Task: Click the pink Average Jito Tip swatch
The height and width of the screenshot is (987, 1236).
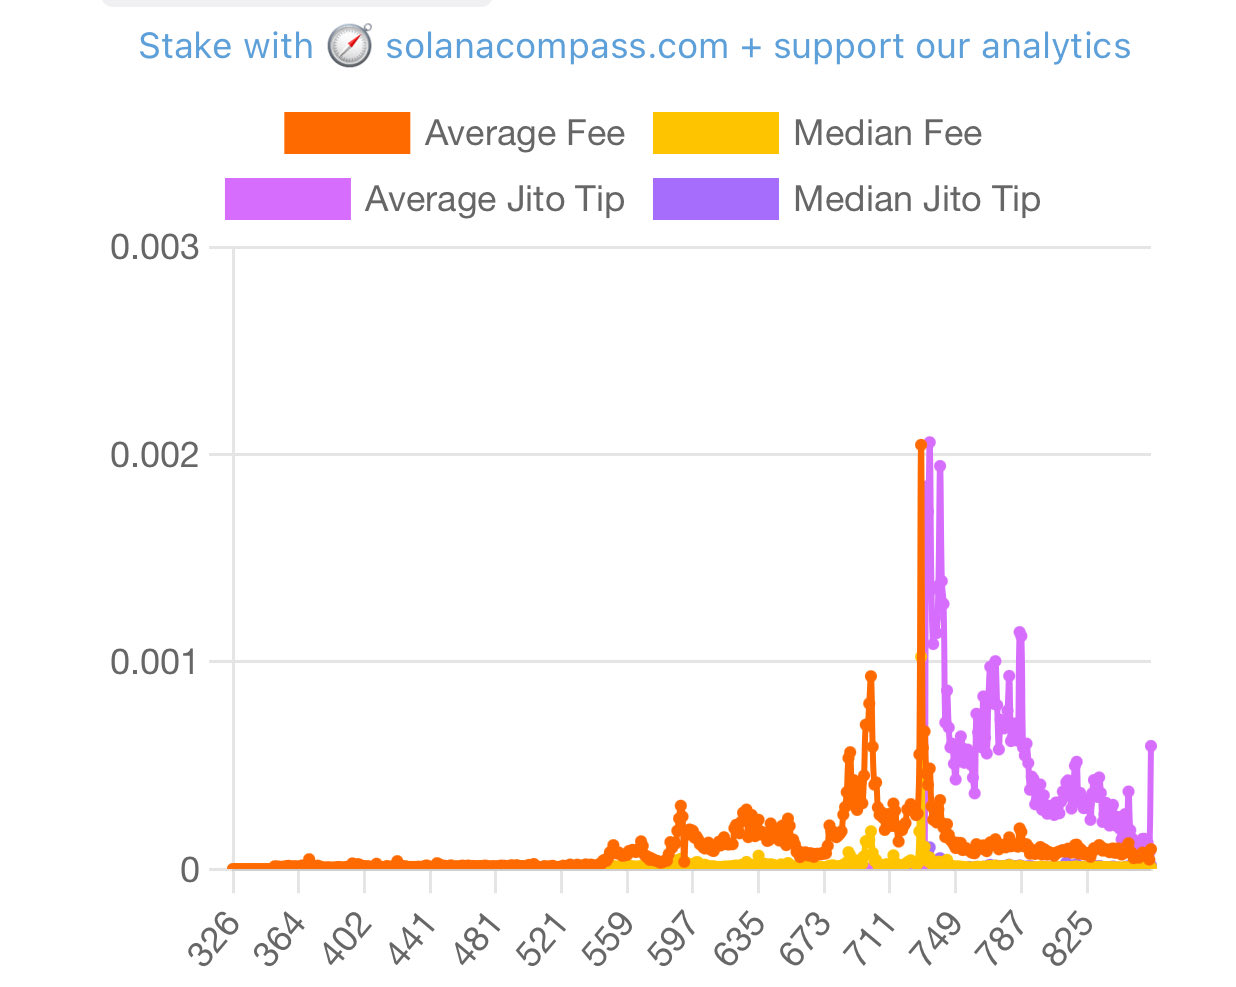Action: coord(288,199)
